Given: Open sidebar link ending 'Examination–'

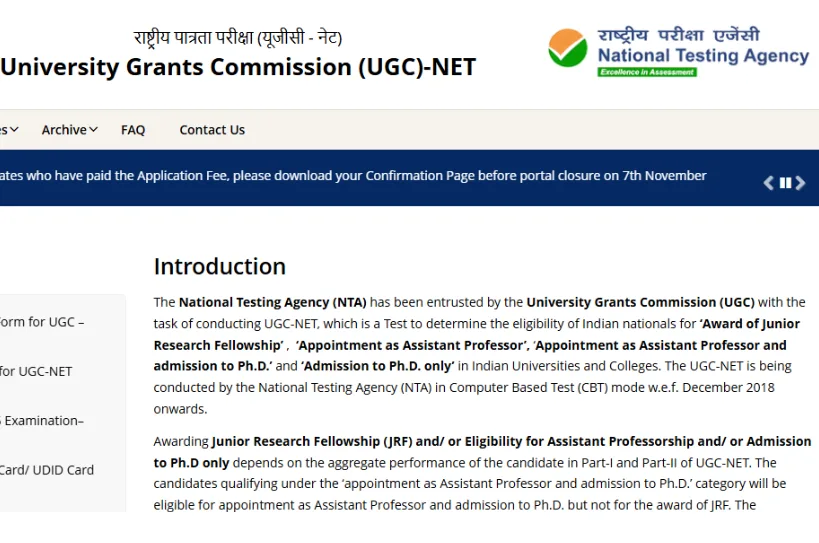Looking at the screenshot, I should point(42,420).
